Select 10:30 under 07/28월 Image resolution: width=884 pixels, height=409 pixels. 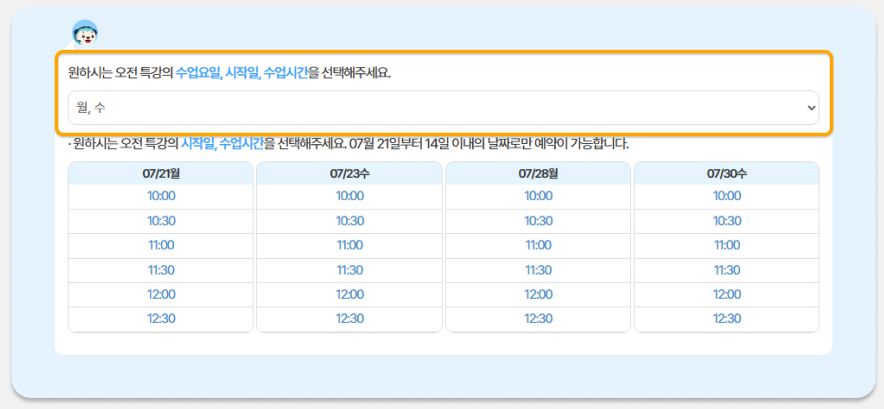click(538, 221)
